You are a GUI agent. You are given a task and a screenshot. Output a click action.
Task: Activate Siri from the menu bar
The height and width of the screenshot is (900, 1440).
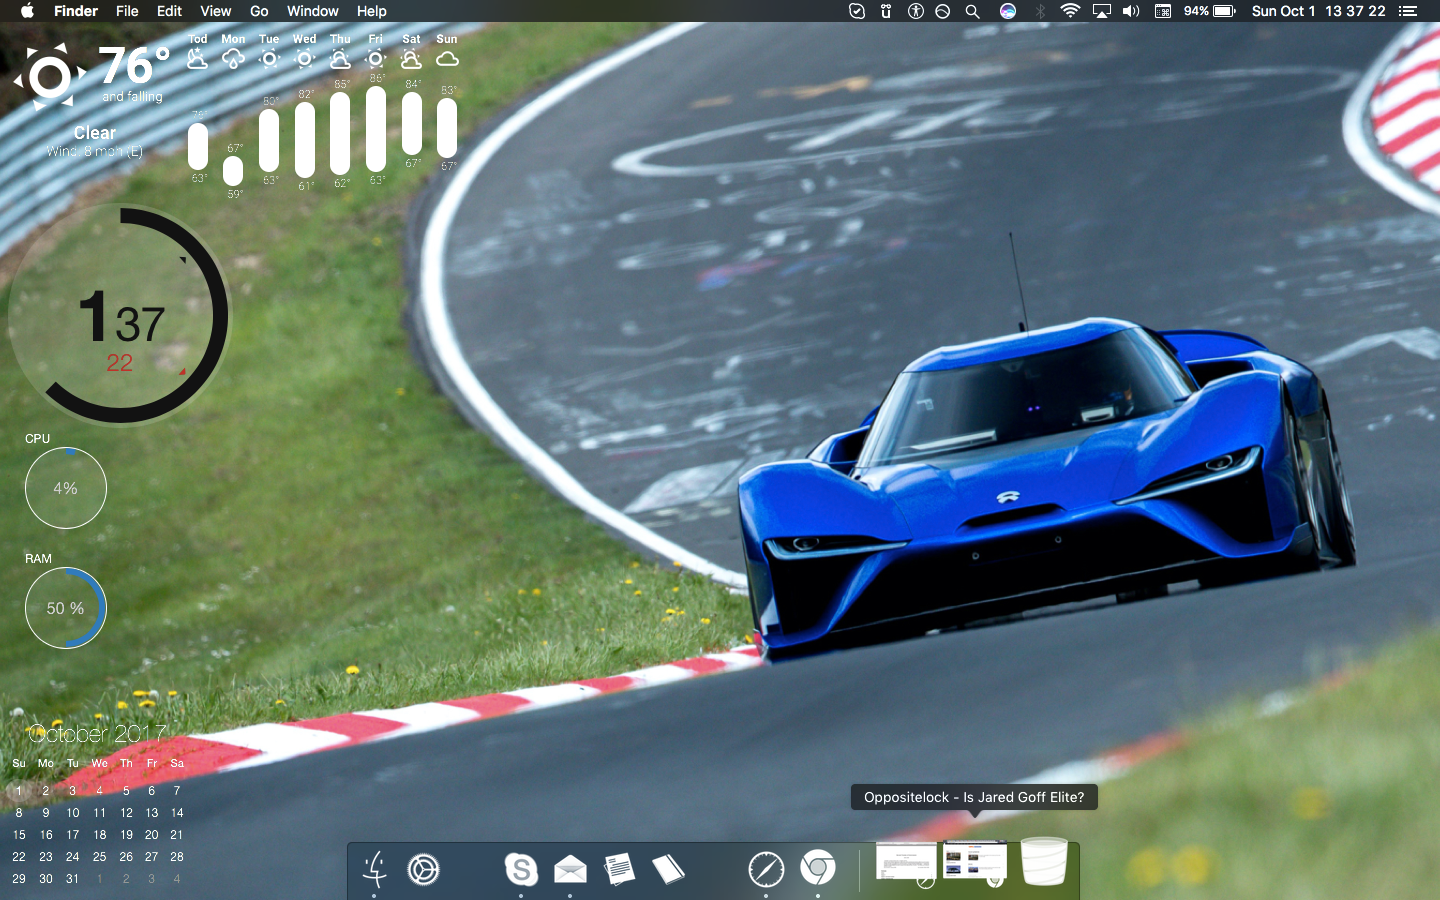(1008, 11)
